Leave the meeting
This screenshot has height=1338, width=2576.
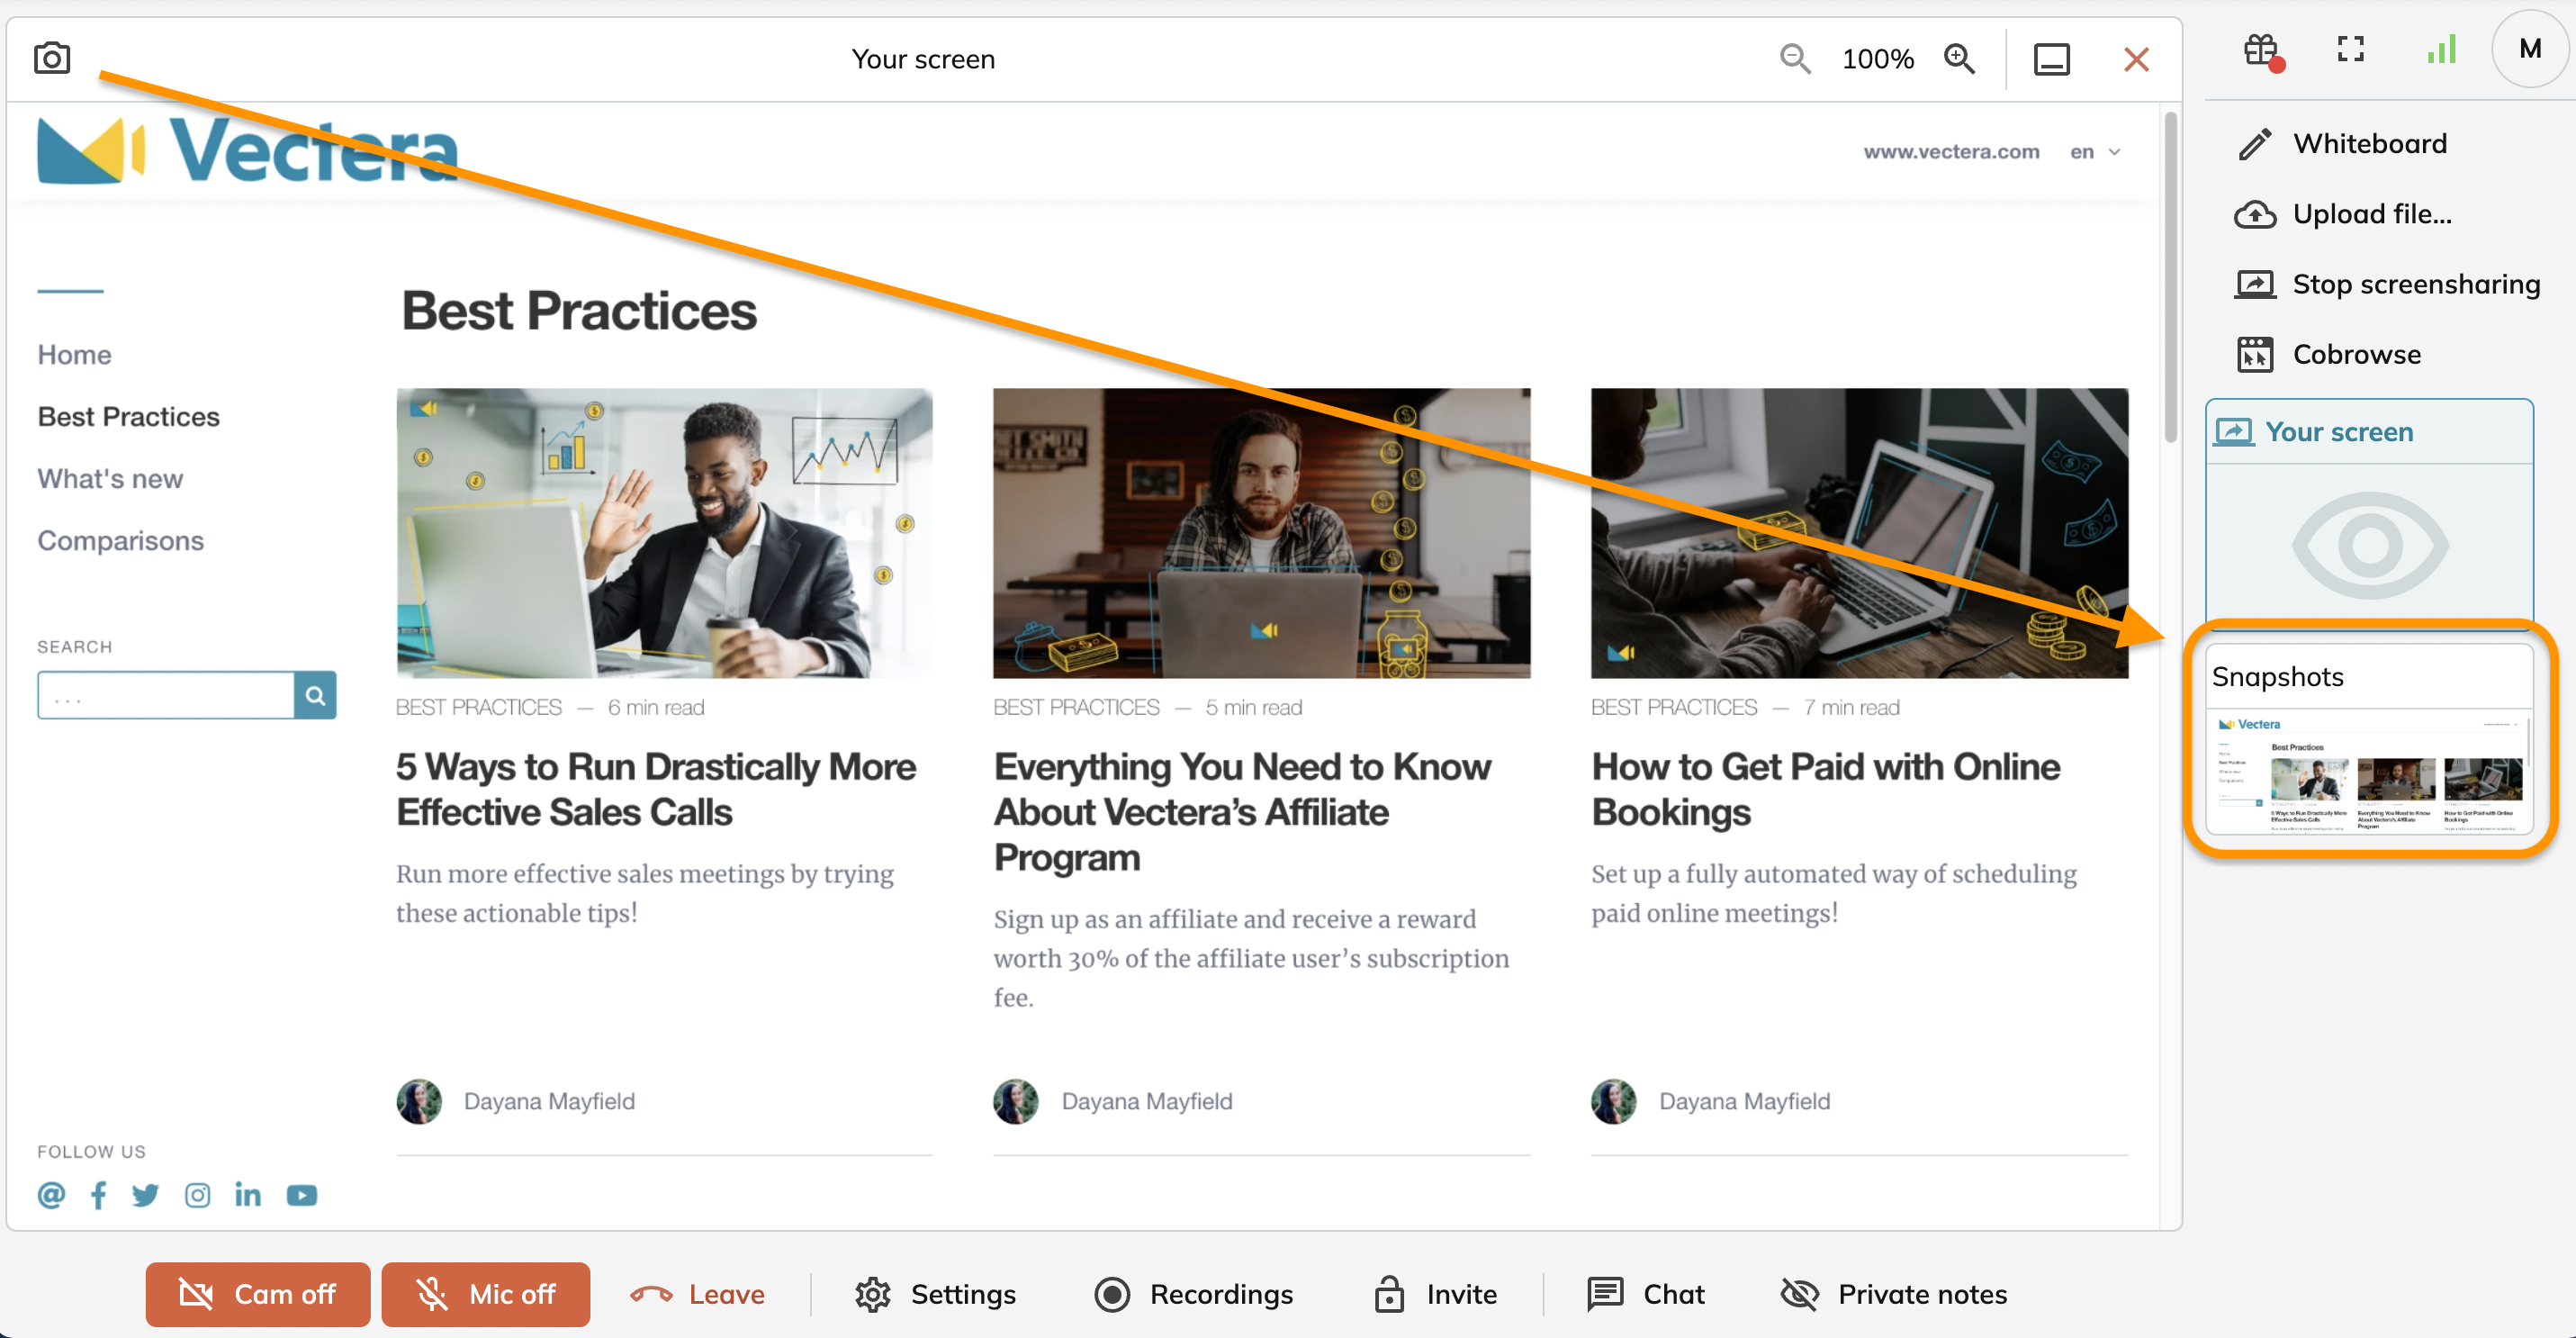[697, 1294]
